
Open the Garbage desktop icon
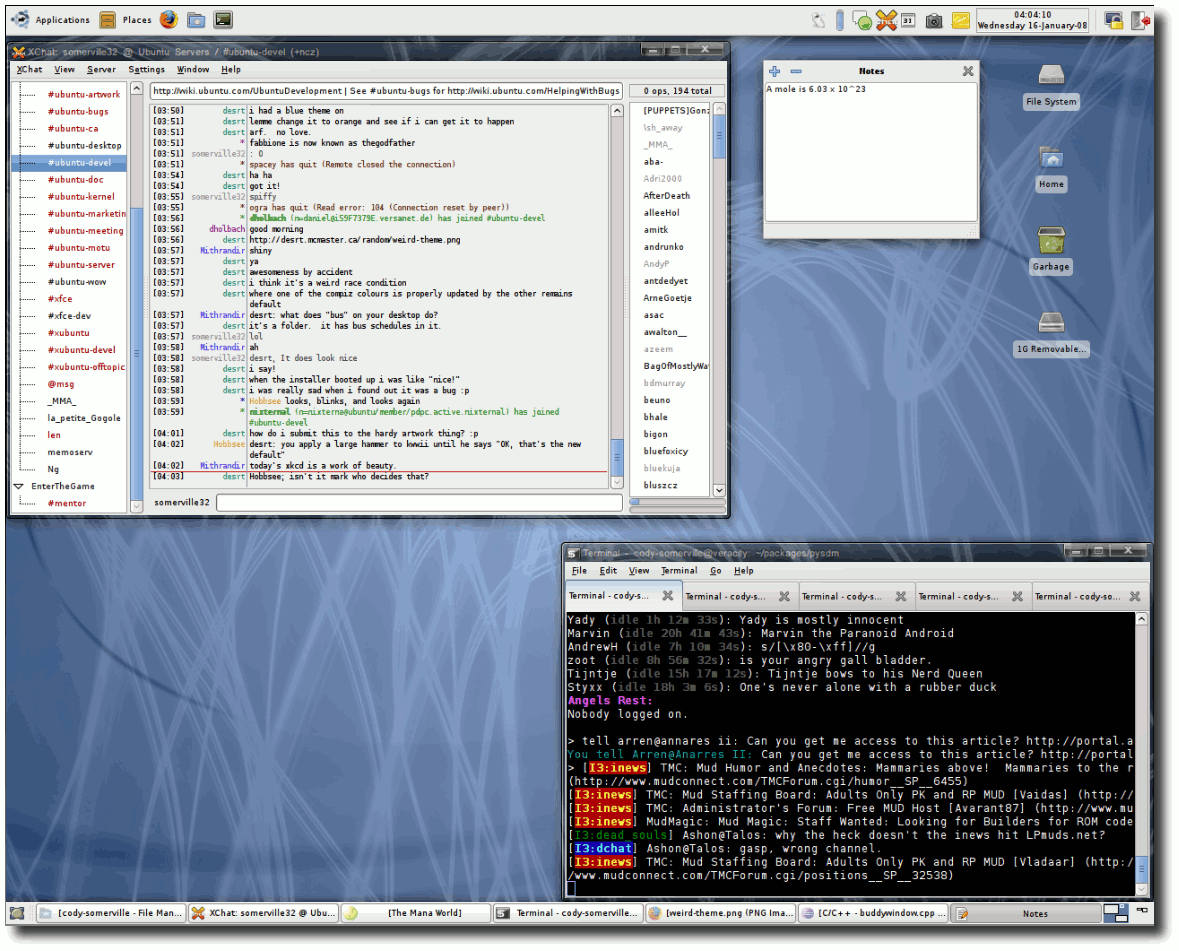click(1051, 250)
